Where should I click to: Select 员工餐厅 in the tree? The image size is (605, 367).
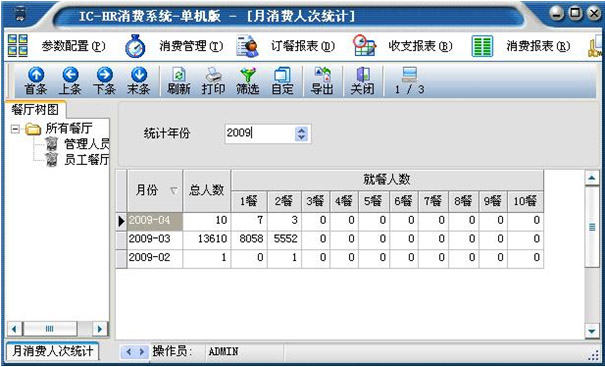pos(86,159)
